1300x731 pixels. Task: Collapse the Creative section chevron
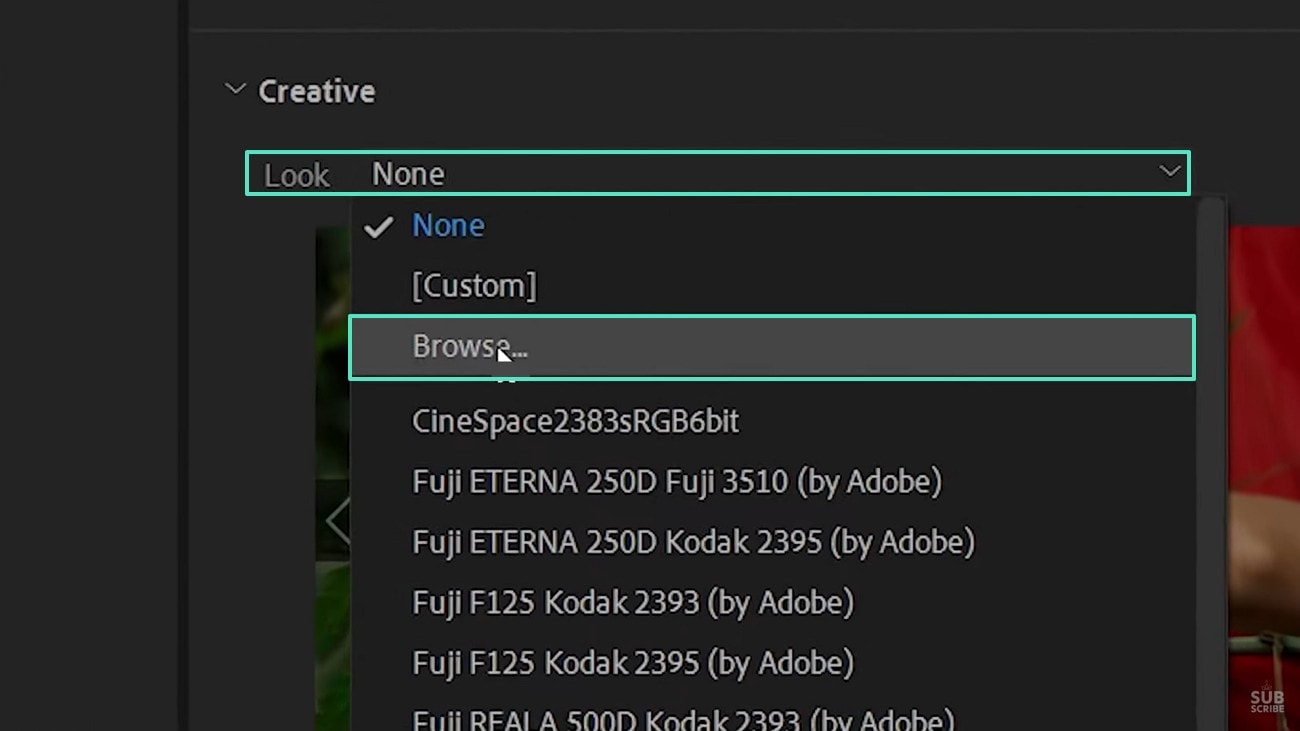point(235,90)
